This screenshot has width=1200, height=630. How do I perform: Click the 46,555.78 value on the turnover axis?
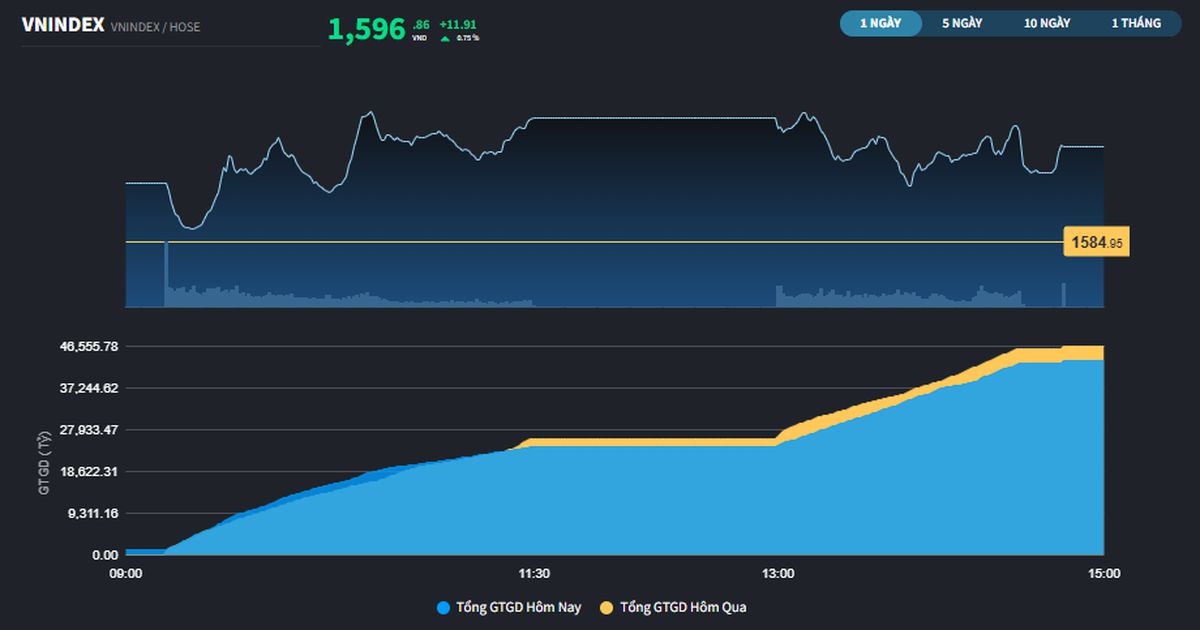(90, 347)
